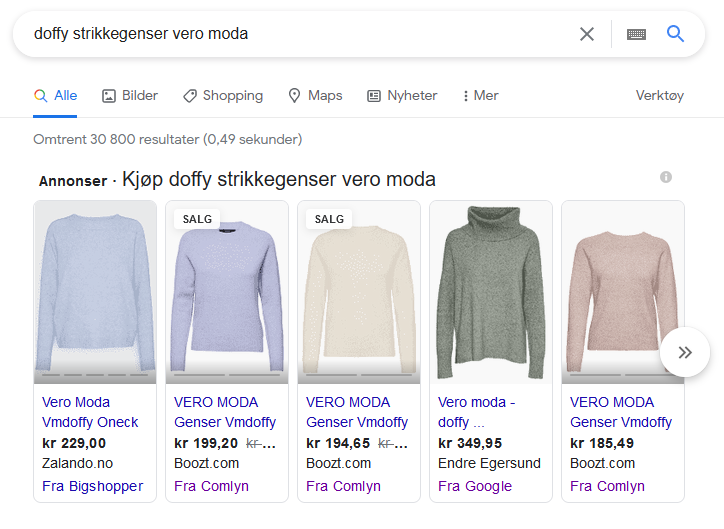
Task: Open the Vero moda - doffy link
Action: [x=477, y=412]
